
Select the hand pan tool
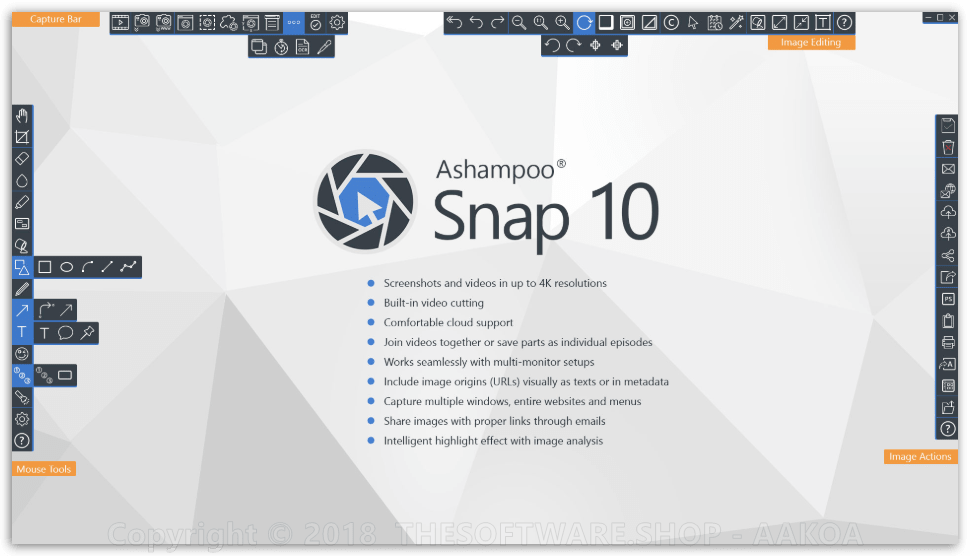[22, 116]
